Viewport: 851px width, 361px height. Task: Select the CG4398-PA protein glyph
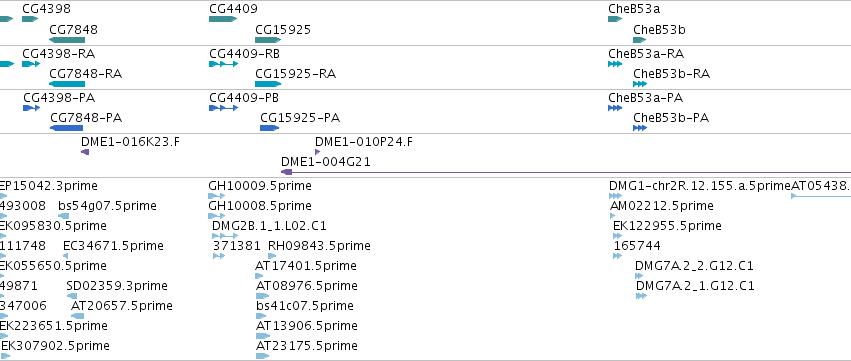coord(31,108)
